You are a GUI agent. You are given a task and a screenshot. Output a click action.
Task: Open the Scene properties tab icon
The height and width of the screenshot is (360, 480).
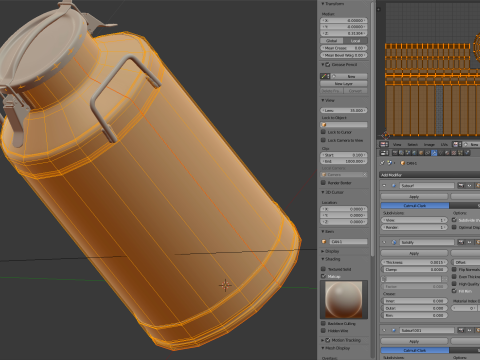[408, 153]
